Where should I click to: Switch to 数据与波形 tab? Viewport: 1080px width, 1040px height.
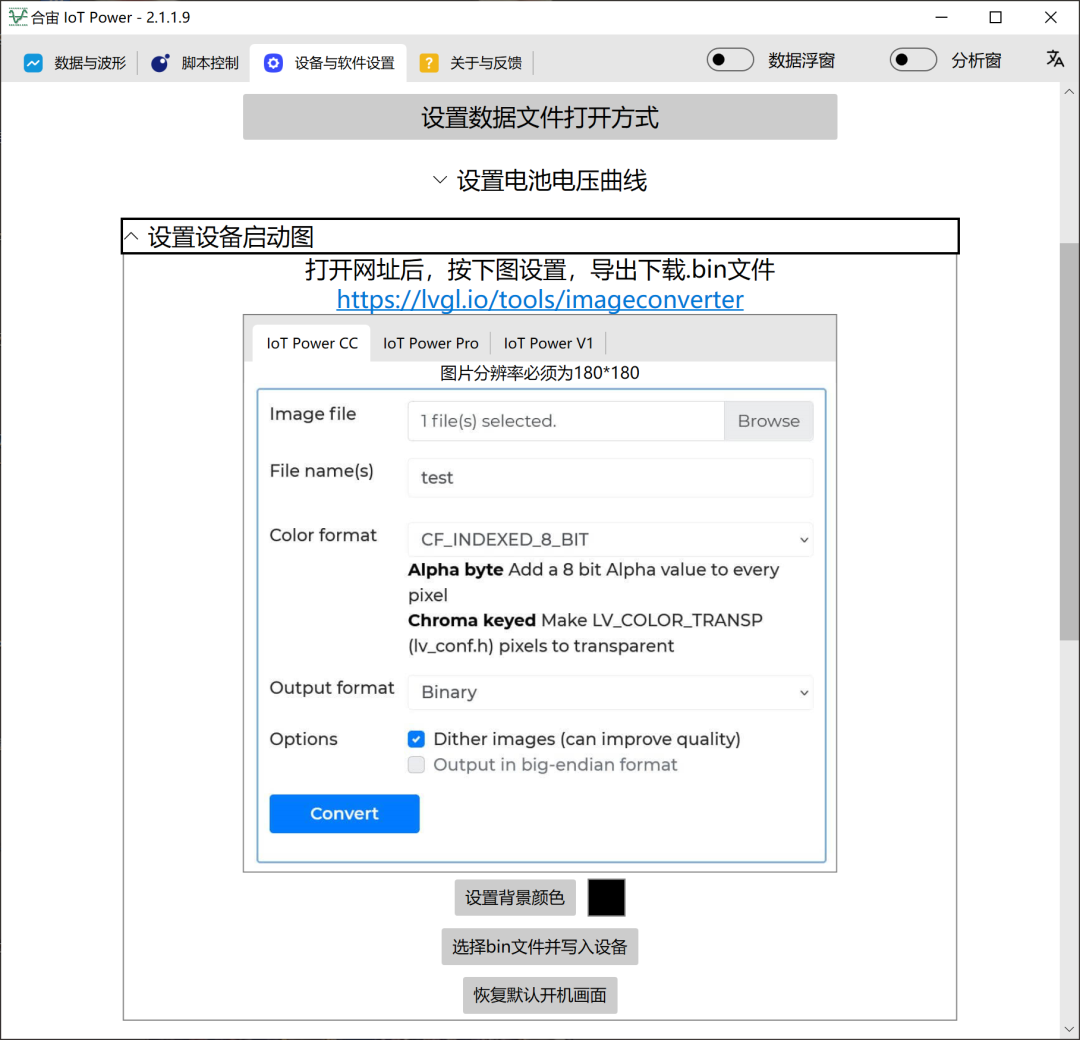pos(75,63)
